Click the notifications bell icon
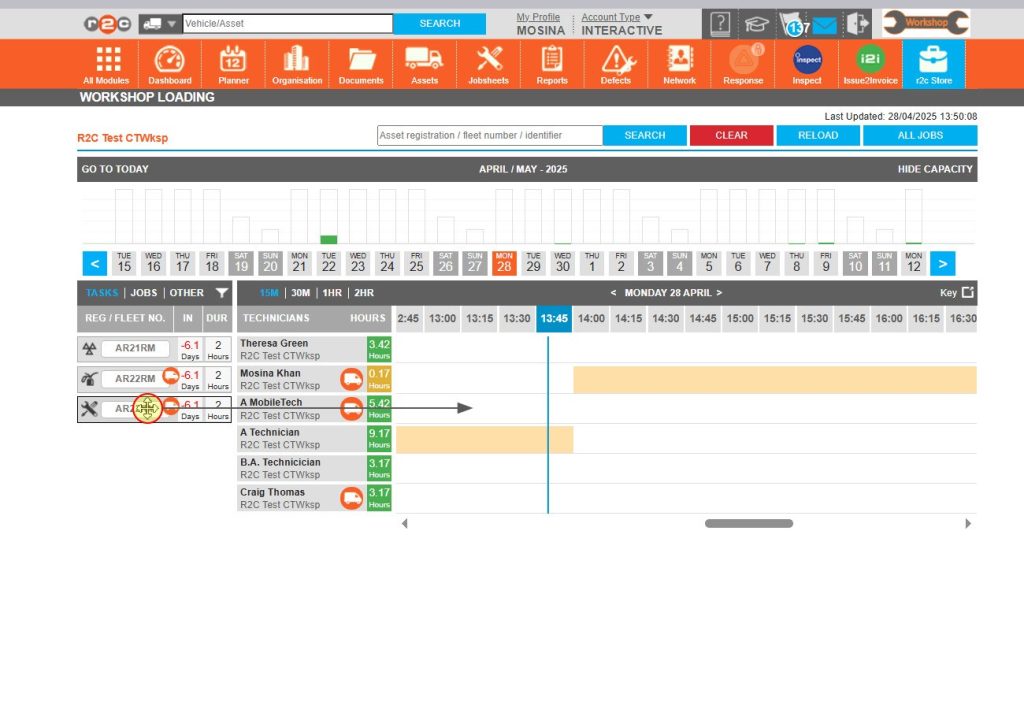This screenshot has width=1024, height=709. [794, 22]
